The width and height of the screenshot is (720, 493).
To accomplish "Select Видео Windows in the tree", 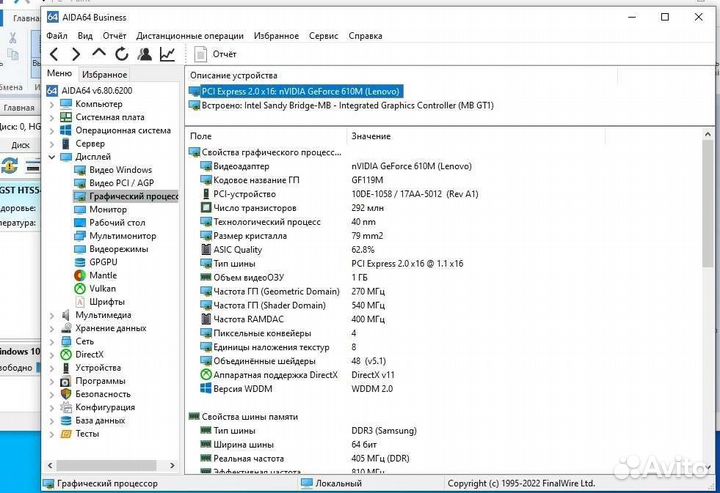I will [120, 170].
